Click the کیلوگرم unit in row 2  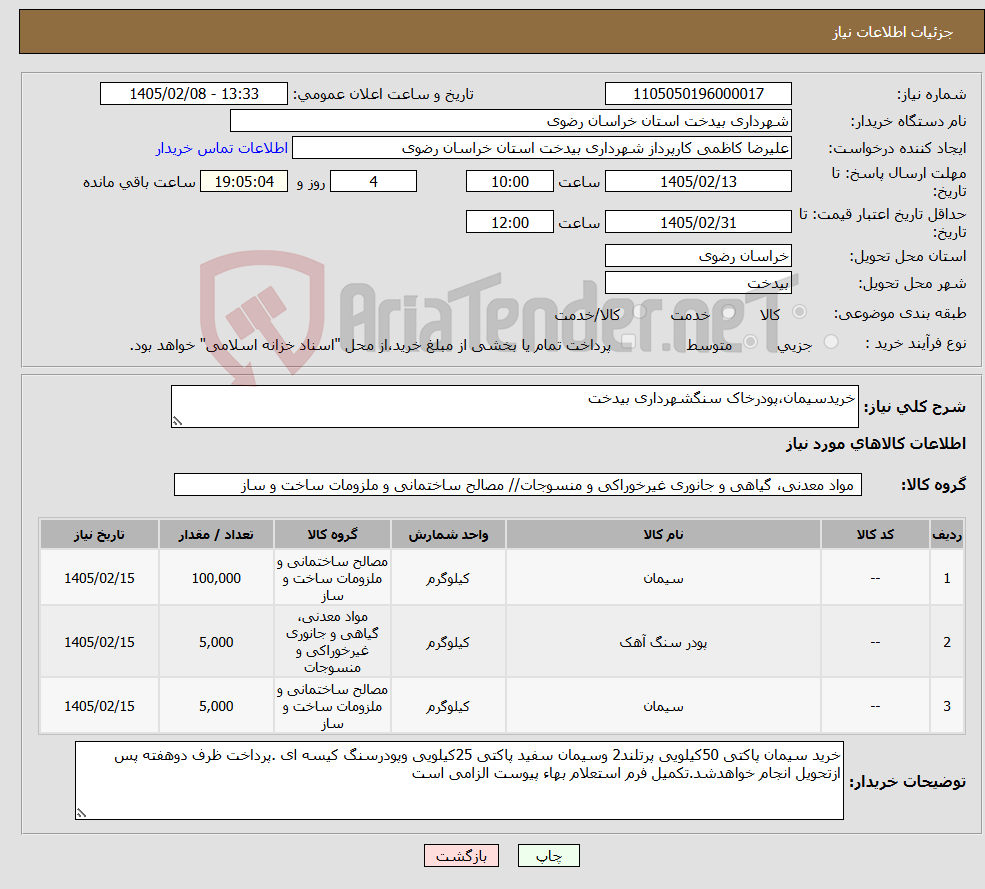point(448,642)
